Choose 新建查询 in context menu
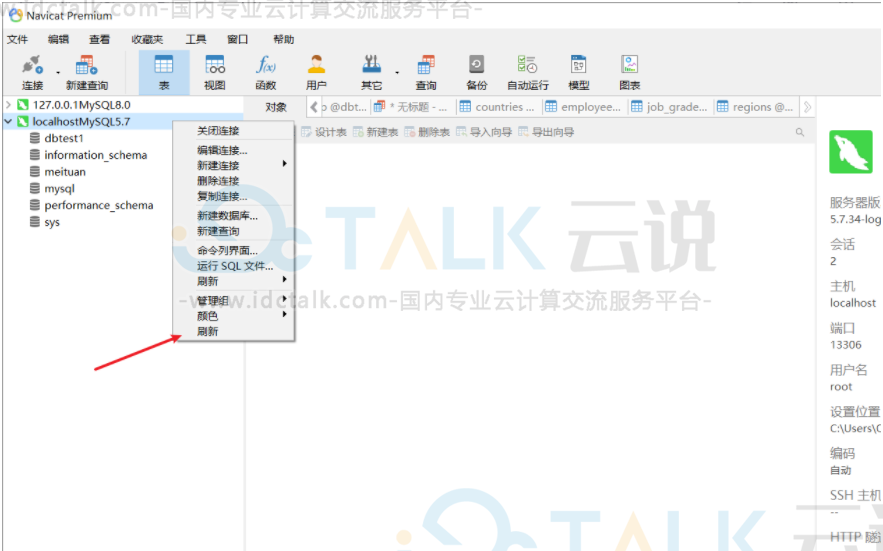Screen dimensions: 883x551 (x=233, y=232)
